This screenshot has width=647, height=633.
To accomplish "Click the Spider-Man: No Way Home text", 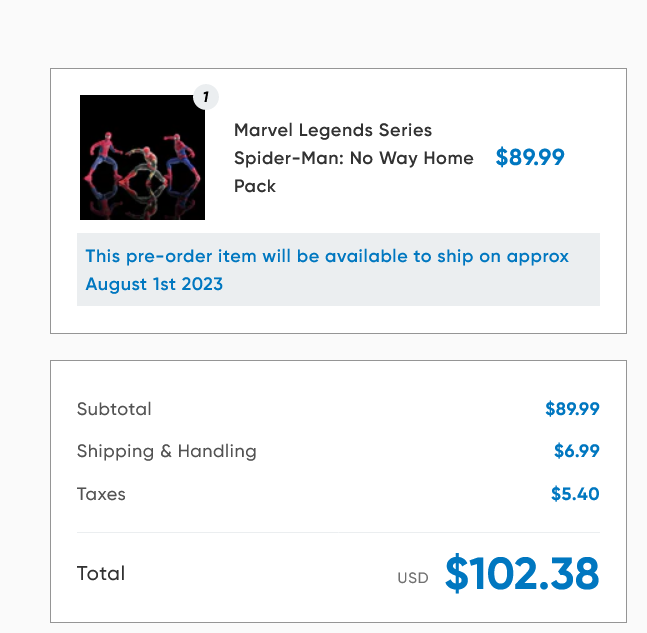I will [x=354, y=158].
